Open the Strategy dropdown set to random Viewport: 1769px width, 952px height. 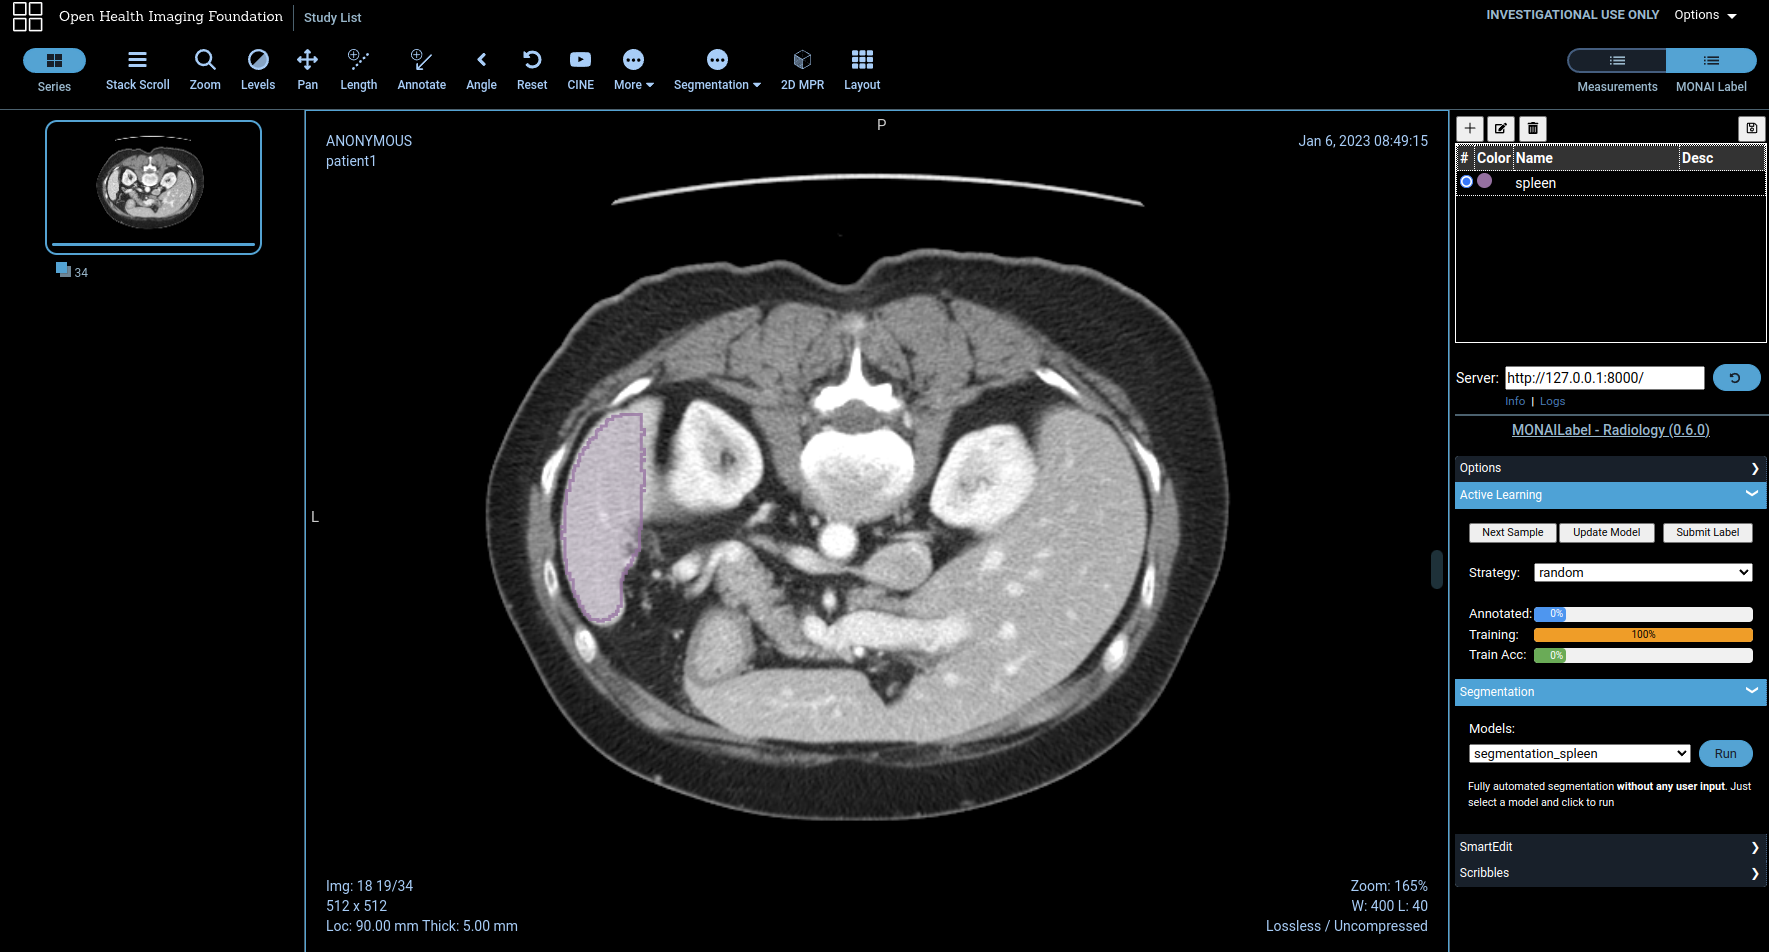click(x=1643, y=573)
